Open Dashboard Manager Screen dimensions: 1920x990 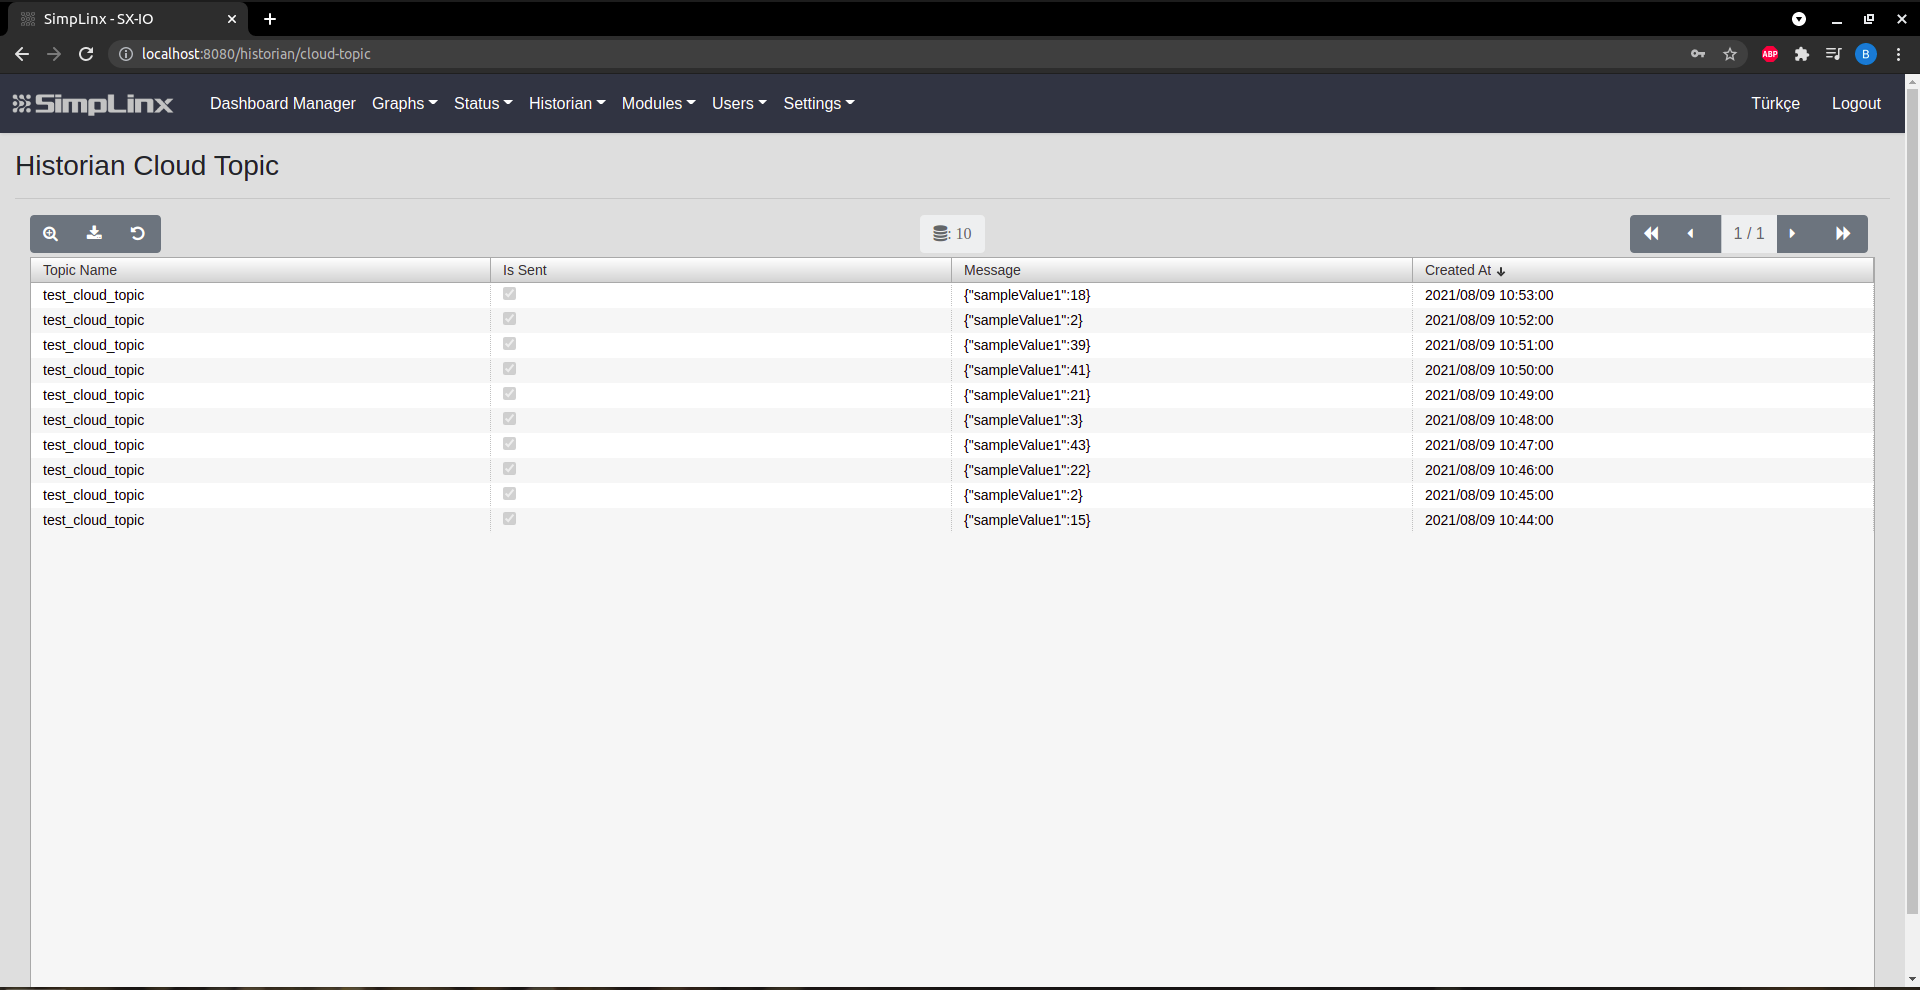click(283, 104)
